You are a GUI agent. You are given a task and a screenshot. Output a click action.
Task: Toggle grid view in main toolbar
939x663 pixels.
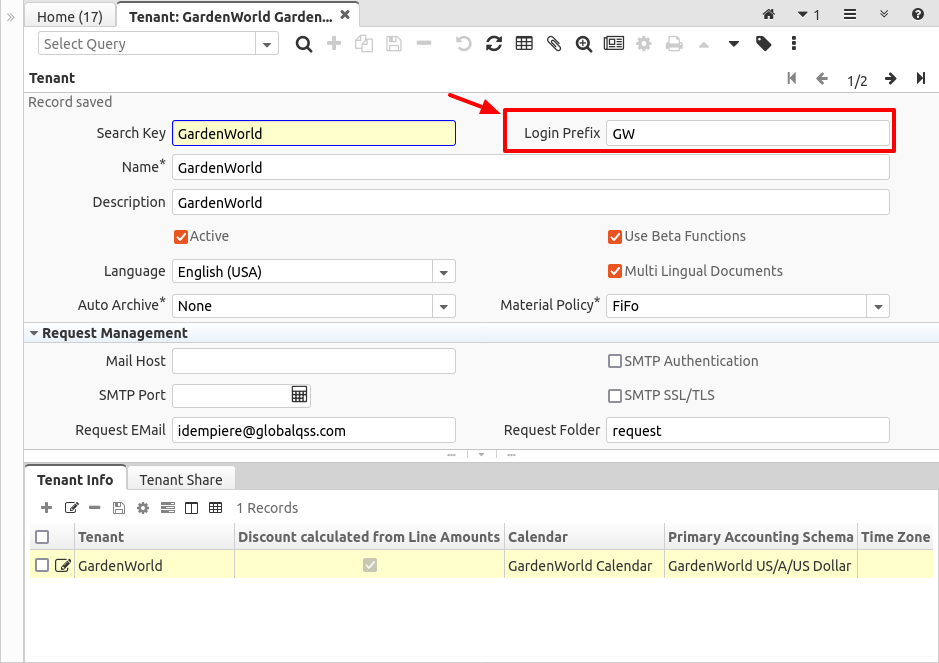click(x=523, y=44)
